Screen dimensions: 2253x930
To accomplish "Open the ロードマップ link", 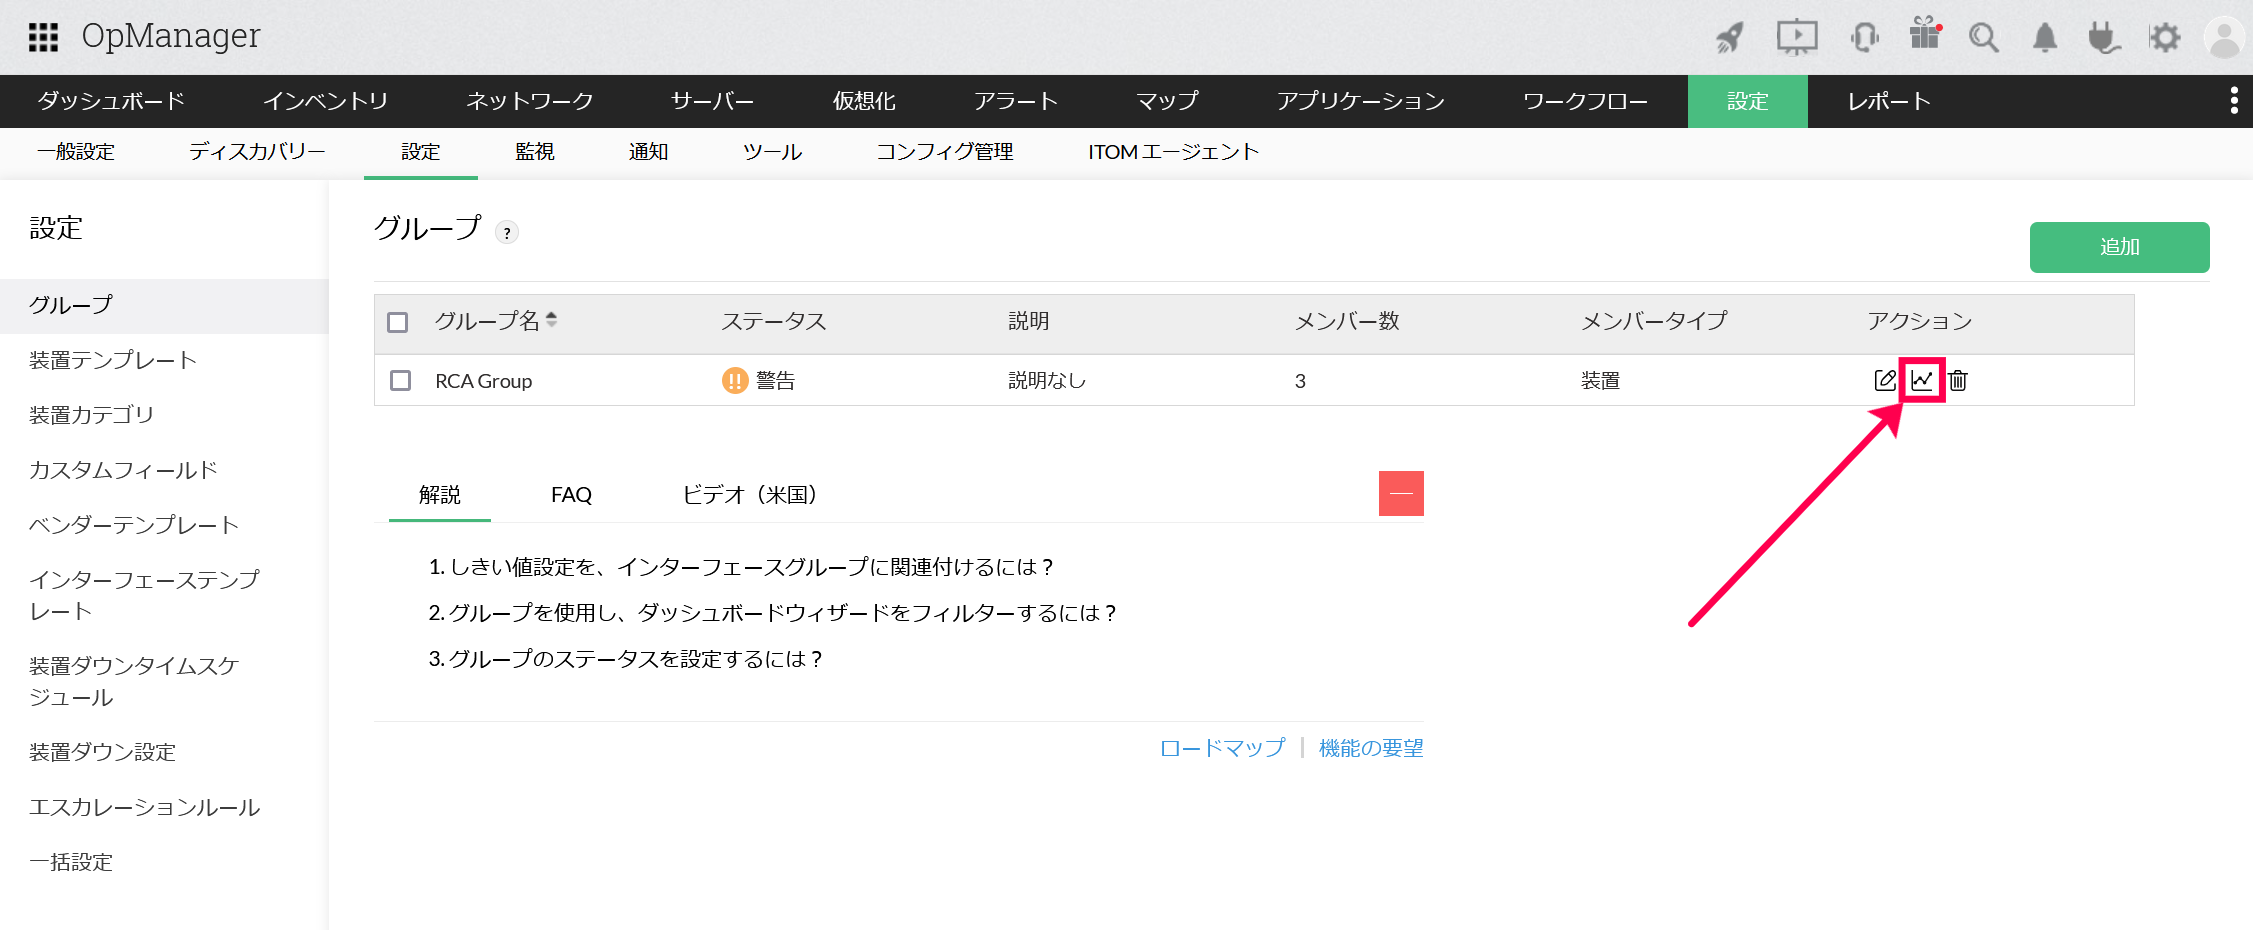I will 1222,748.
